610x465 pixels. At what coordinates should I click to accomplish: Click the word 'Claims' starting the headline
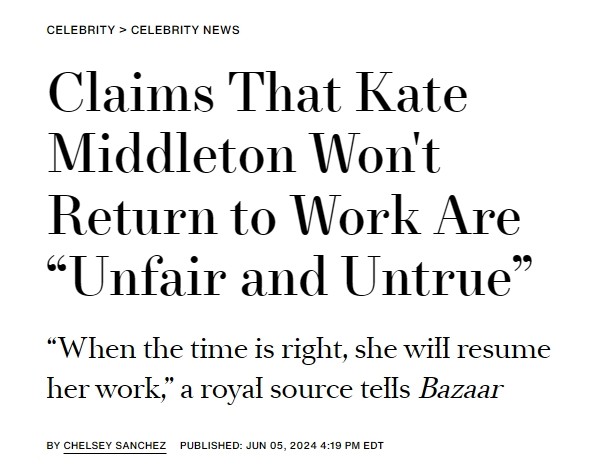pyautogui.click(x=131, y=92)
